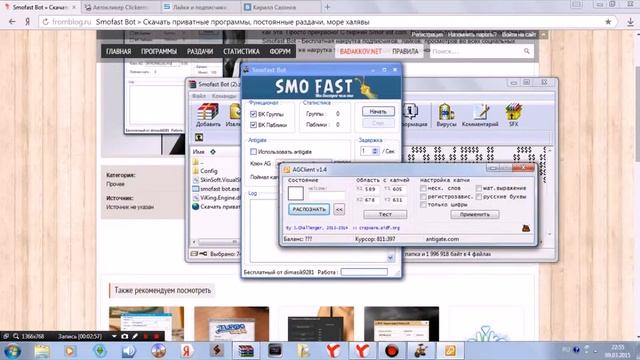Open the ПРАВИЛА site menu item
640x360 pixels.
click(x=405, y=51)
